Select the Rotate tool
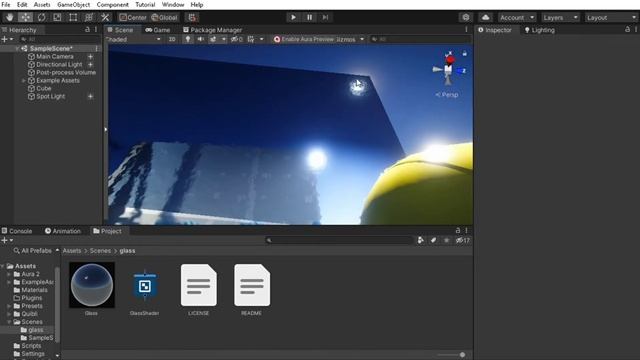640x360 pixels. point(41,17)
